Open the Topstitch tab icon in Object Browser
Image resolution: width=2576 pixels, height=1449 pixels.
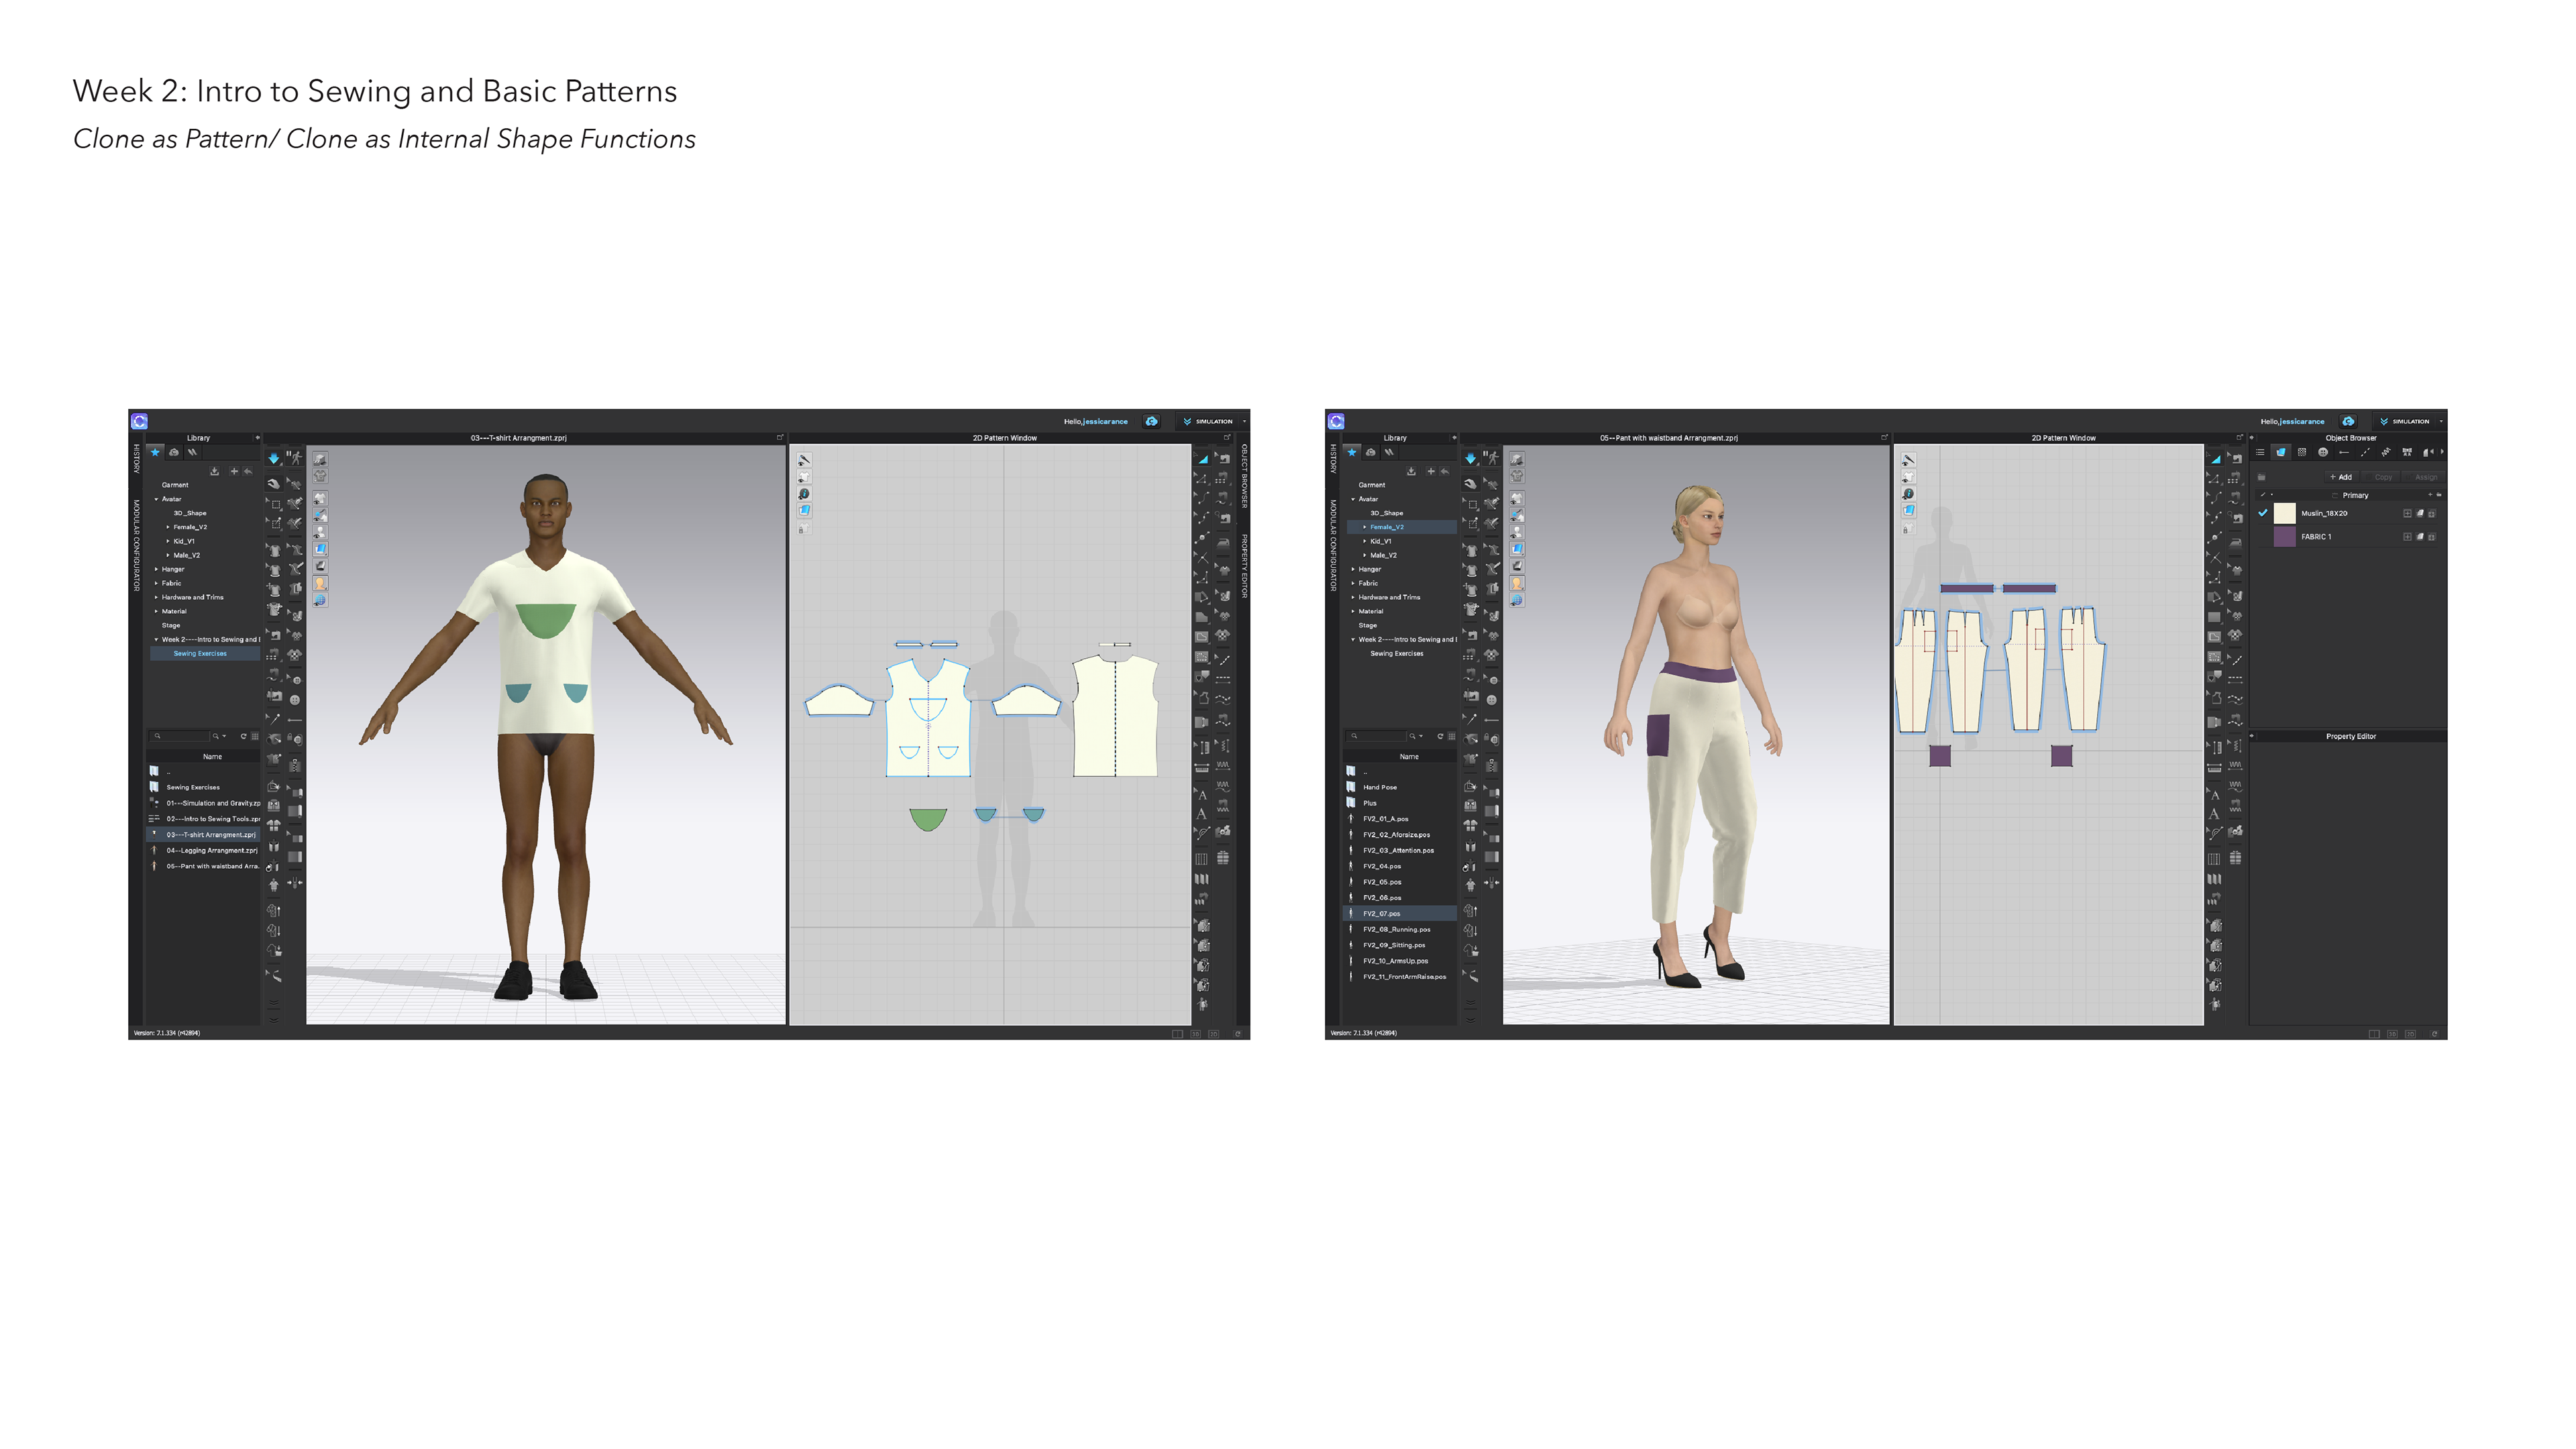(2365, 453)
